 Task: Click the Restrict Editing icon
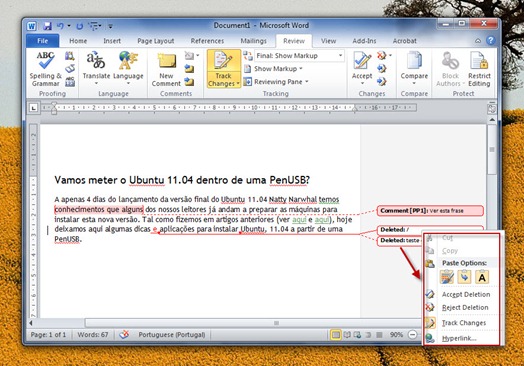(479, 61)
